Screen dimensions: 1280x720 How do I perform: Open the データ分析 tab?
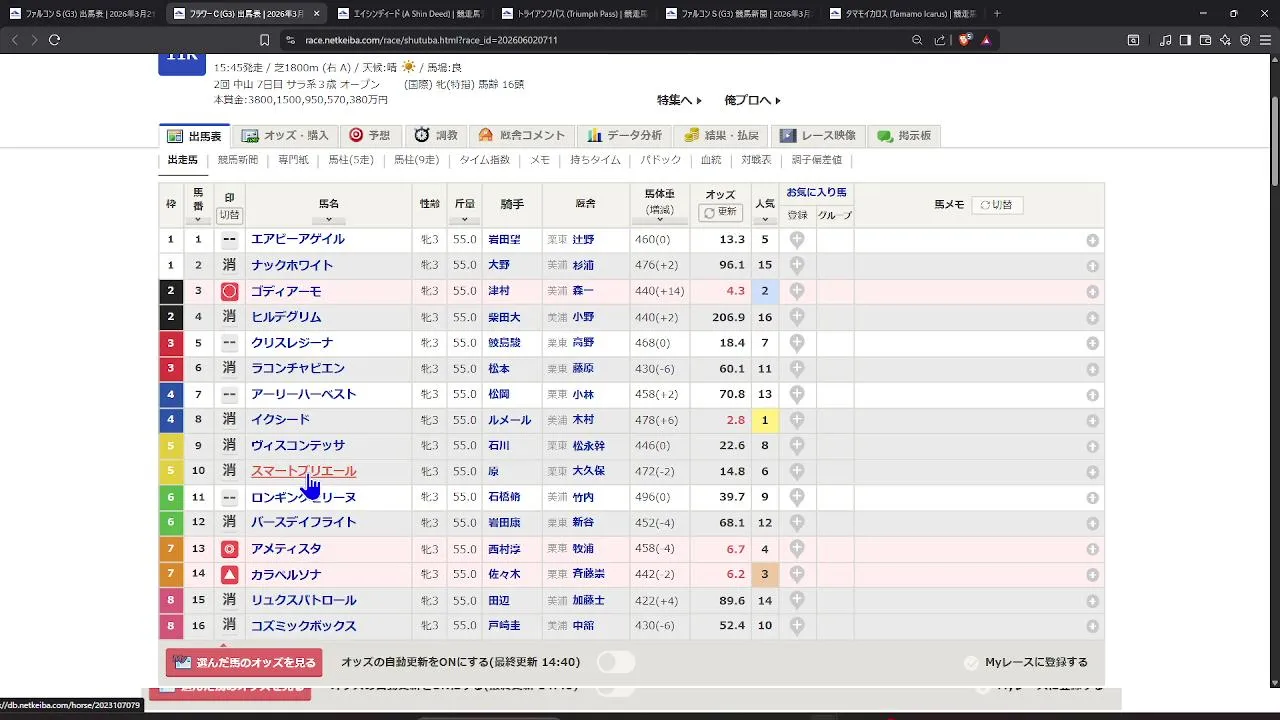click(x=625, y=135)
